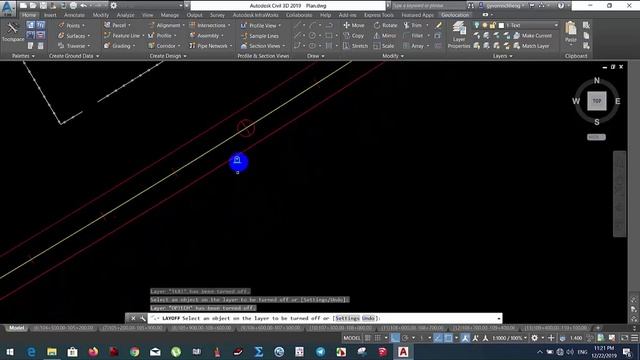Click the N direction on the compass
The height and width of the screenshot is (360, 640).
(x=597, y=80)
